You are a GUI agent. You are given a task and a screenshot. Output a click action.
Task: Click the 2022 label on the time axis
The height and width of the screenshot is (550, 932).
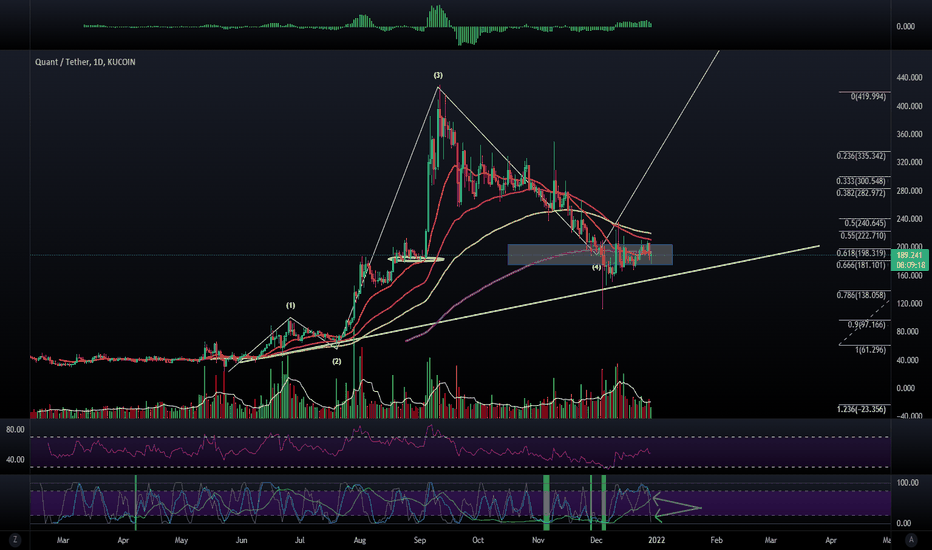656,540
